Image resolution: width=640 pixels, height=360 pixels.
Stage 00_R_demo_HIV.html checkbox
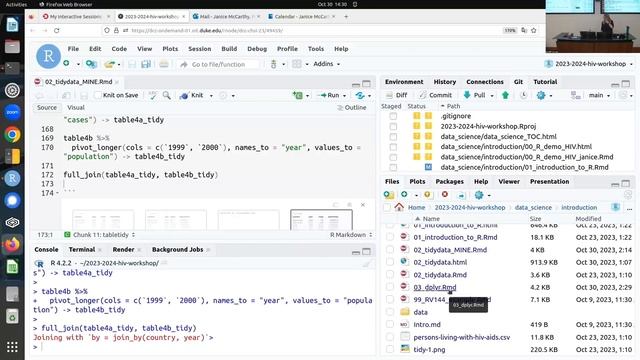(393, 147)
